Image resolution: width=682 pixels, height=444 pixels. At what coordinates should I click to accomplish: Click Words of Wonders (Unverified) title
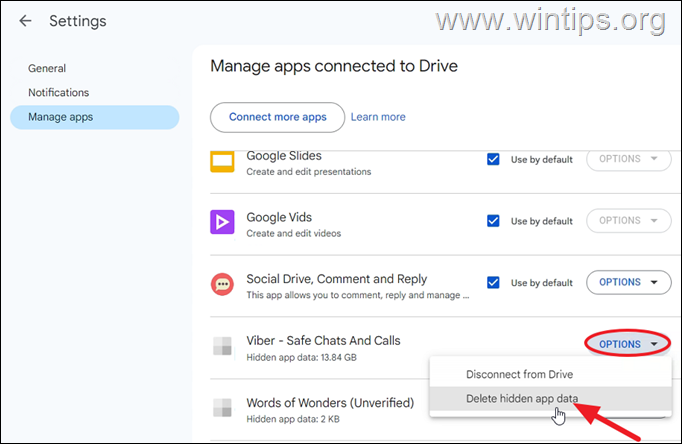(330, 403)
